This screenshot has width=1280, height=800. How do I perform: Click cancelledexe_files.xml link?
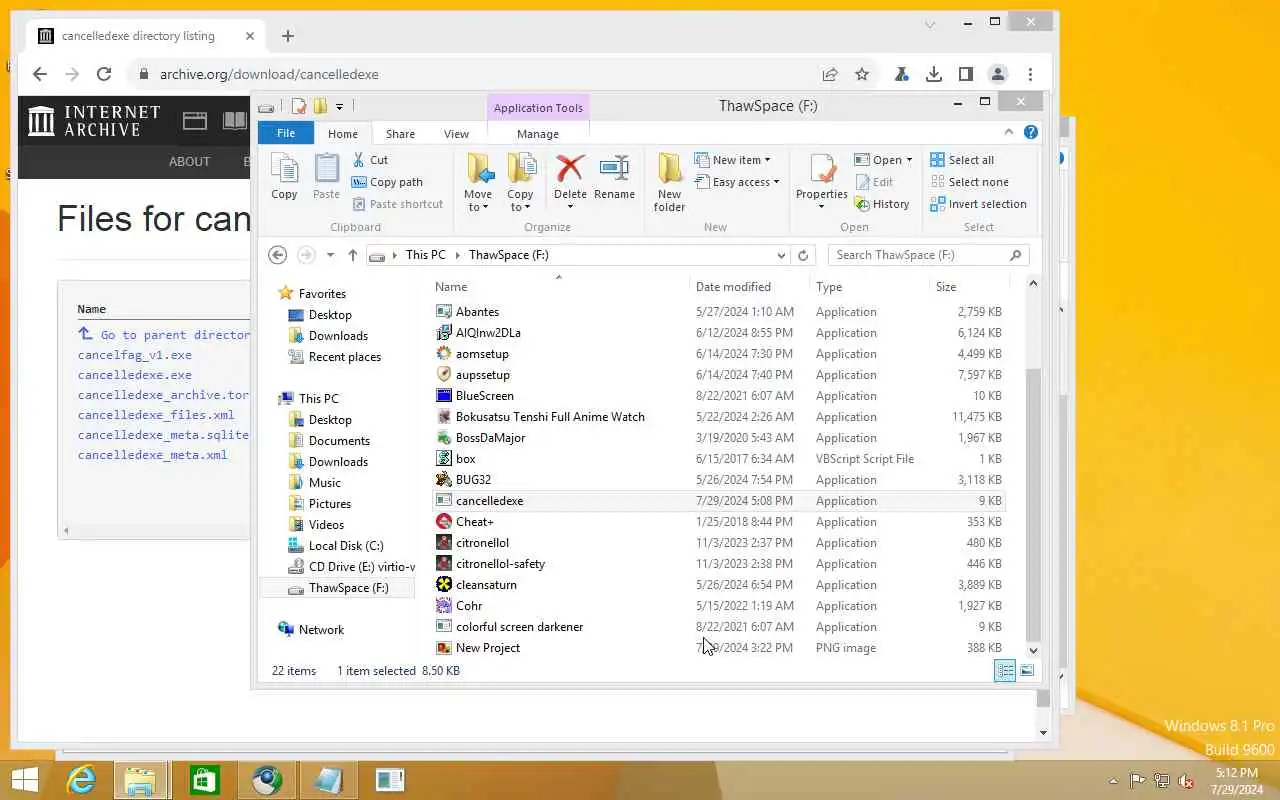coord(156,415)
